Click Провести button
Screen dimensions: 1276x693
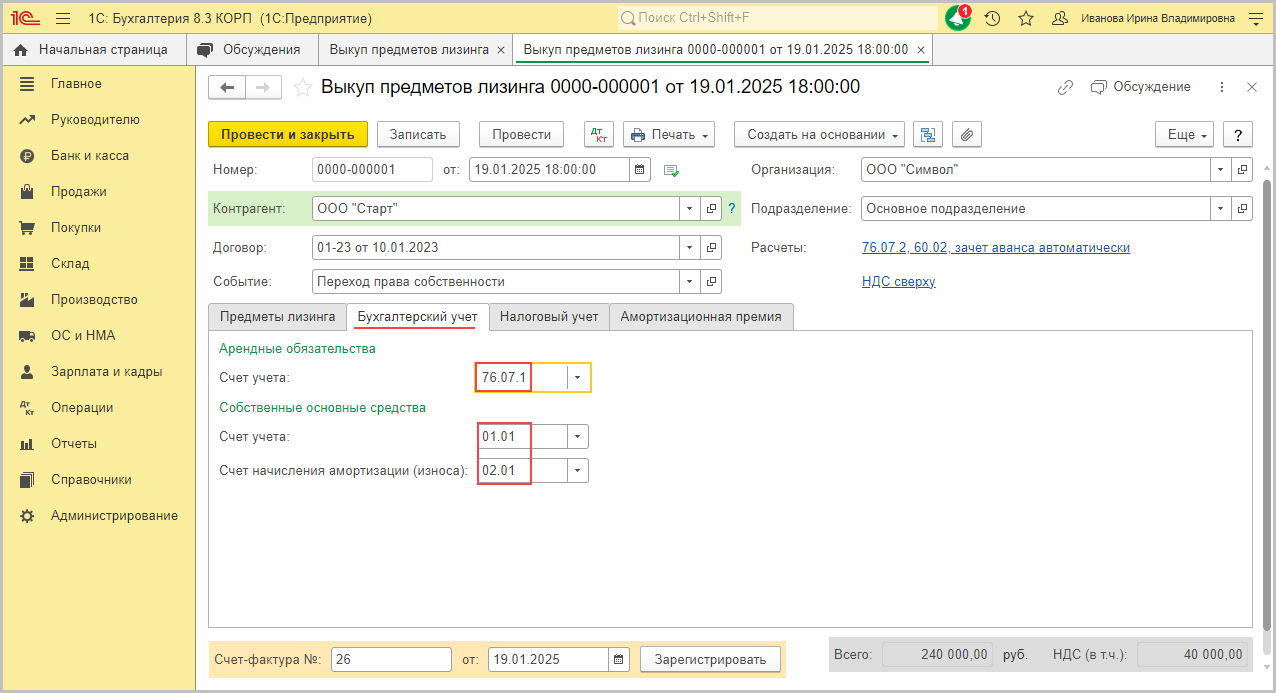point(522,134)
